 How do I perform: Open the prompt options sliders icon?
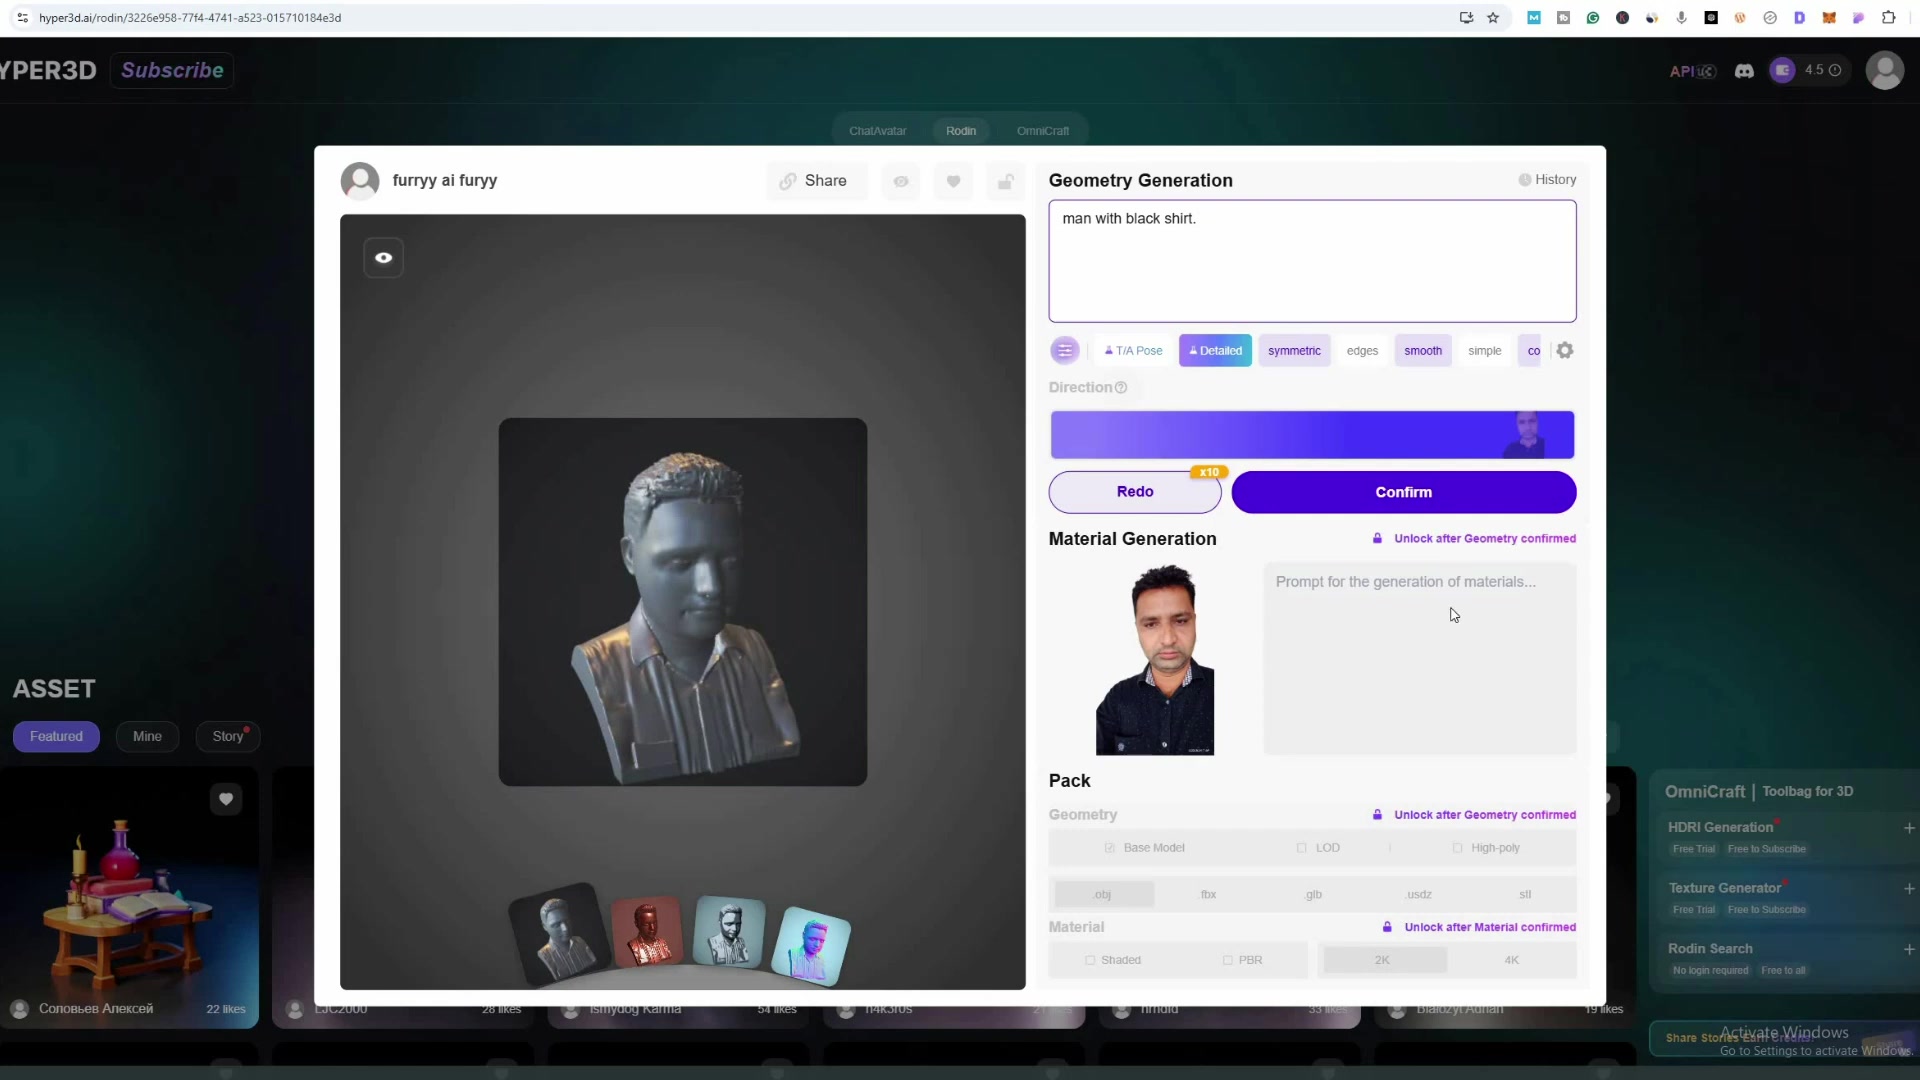click(1064, 350)
